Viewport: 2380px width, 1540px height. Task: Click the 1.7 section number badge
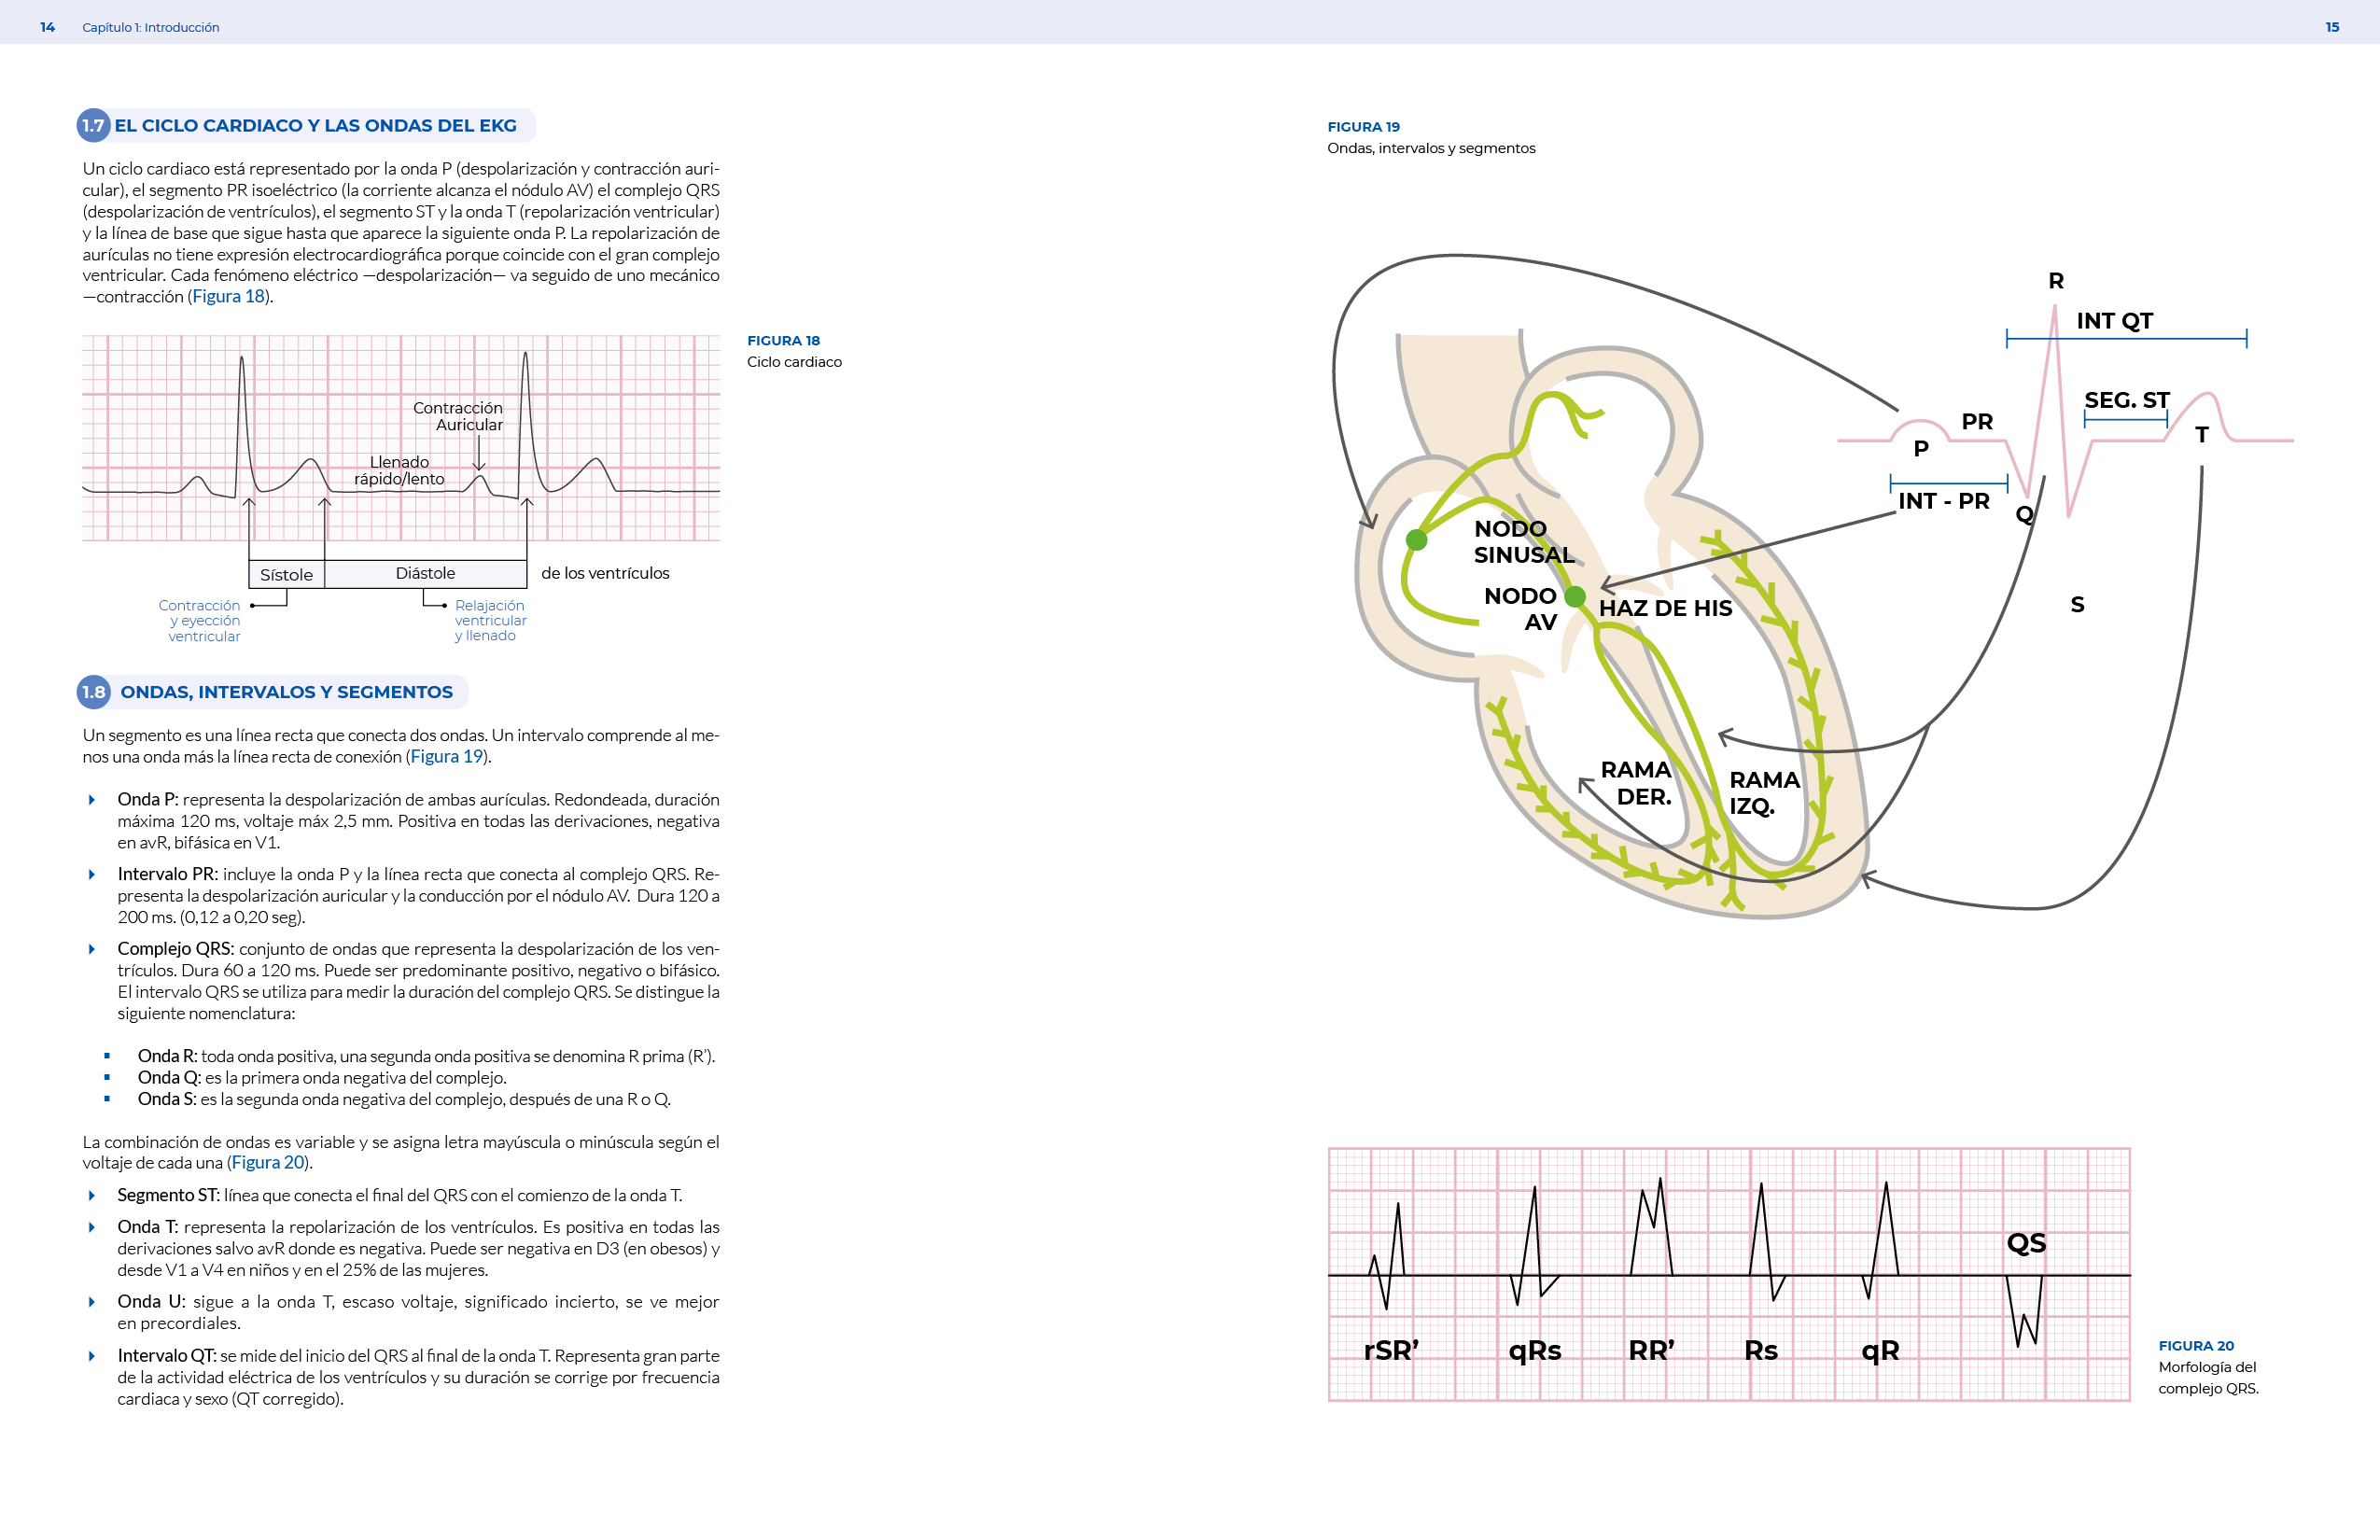coord(93,126)
